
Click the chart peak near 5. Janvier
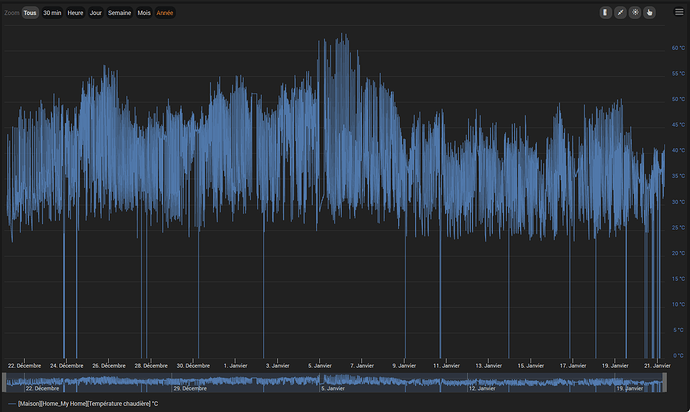click(x=343, y=36)
